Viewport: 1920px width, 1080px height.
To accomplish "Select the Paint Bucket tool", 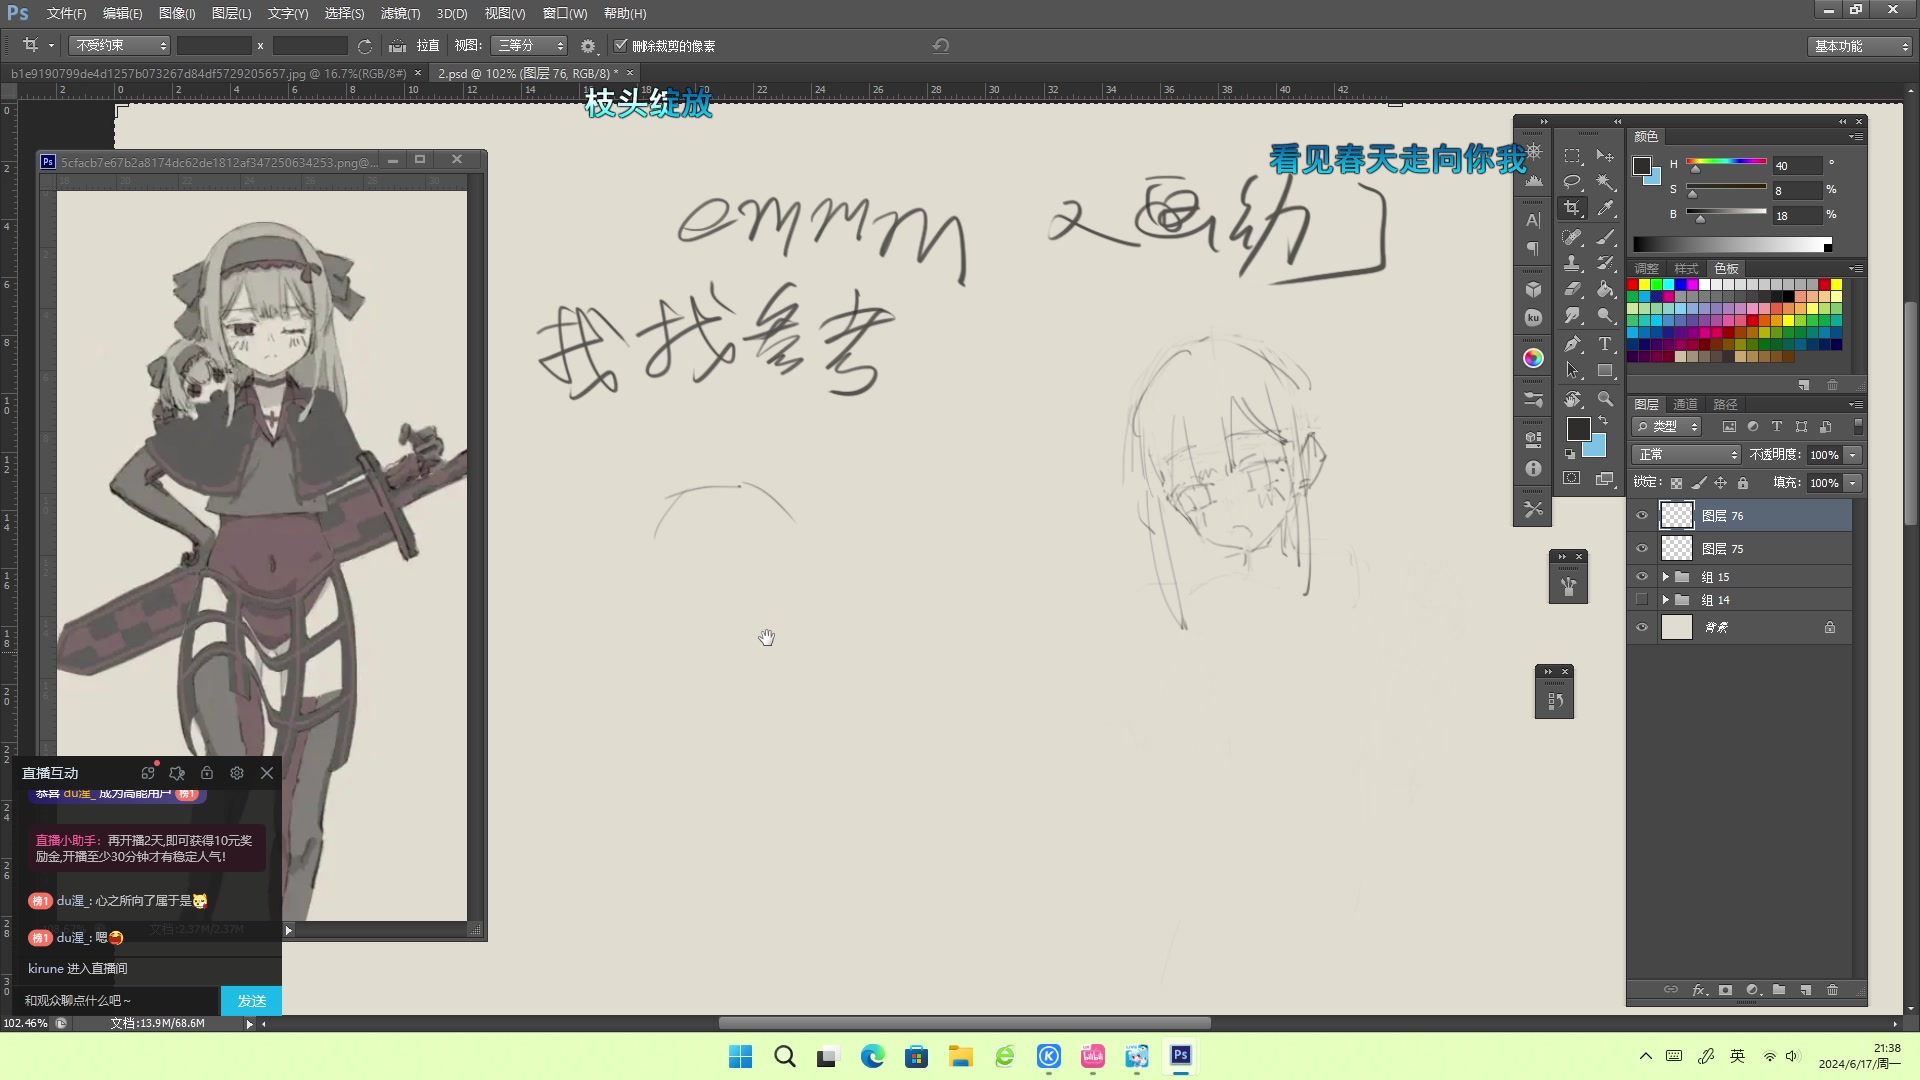I will (x=1605, y=290).
